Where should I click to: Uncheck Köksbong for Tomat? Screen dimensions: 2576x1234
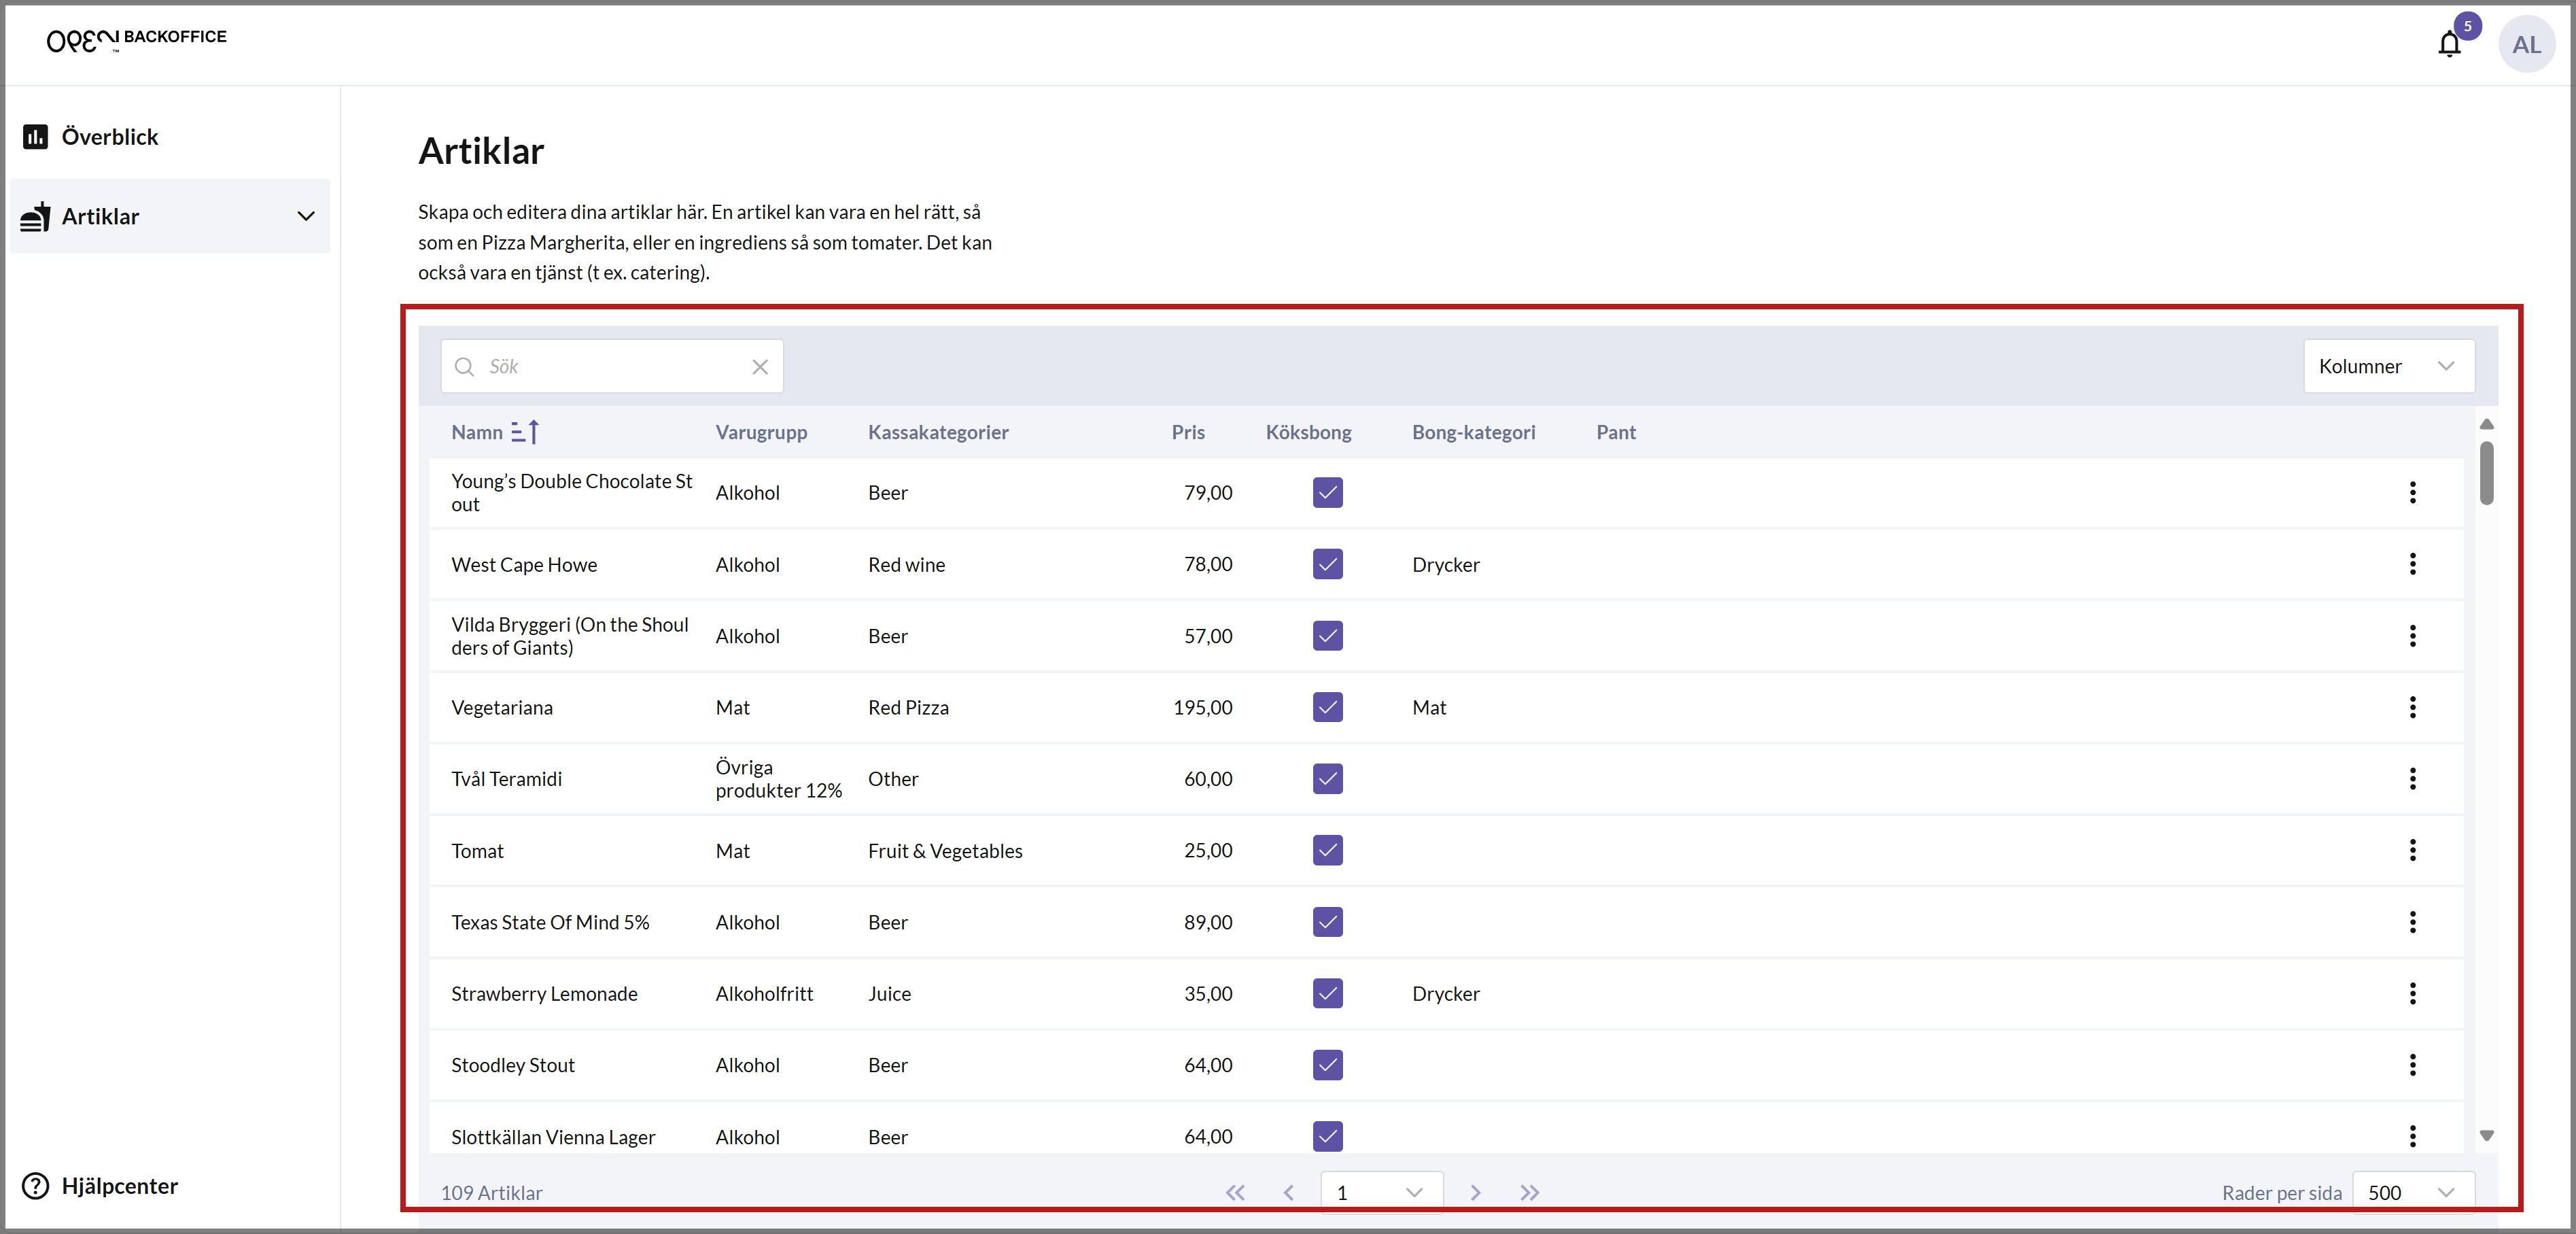point(1327,850)
